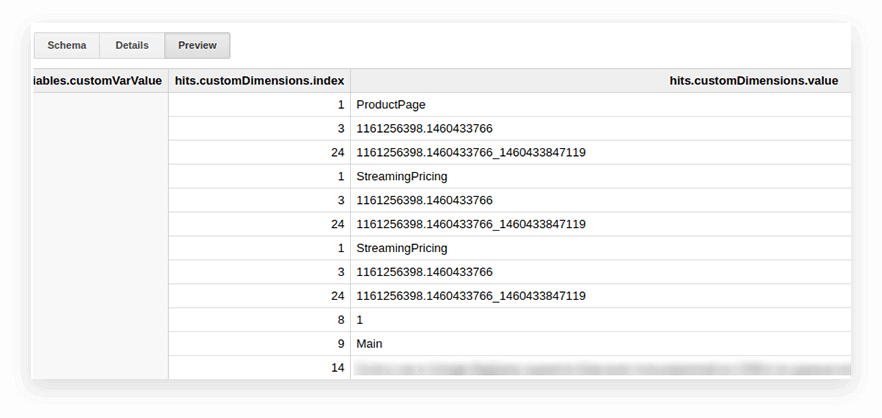The width and height of the screenshot is (882, 418).
Task: Select the first StreamingPricing value cell
Action: point(402,177)
